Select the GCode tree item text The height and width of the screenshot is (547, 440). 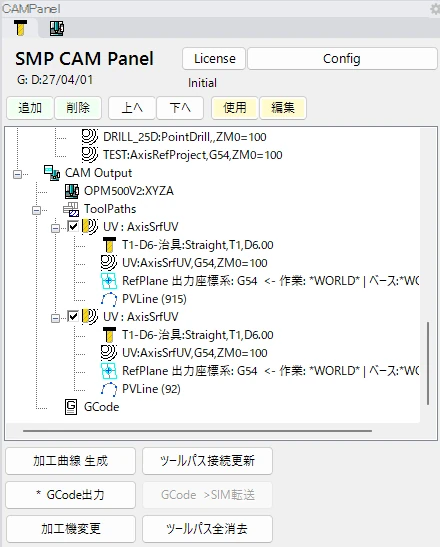(x=102, y=407)
